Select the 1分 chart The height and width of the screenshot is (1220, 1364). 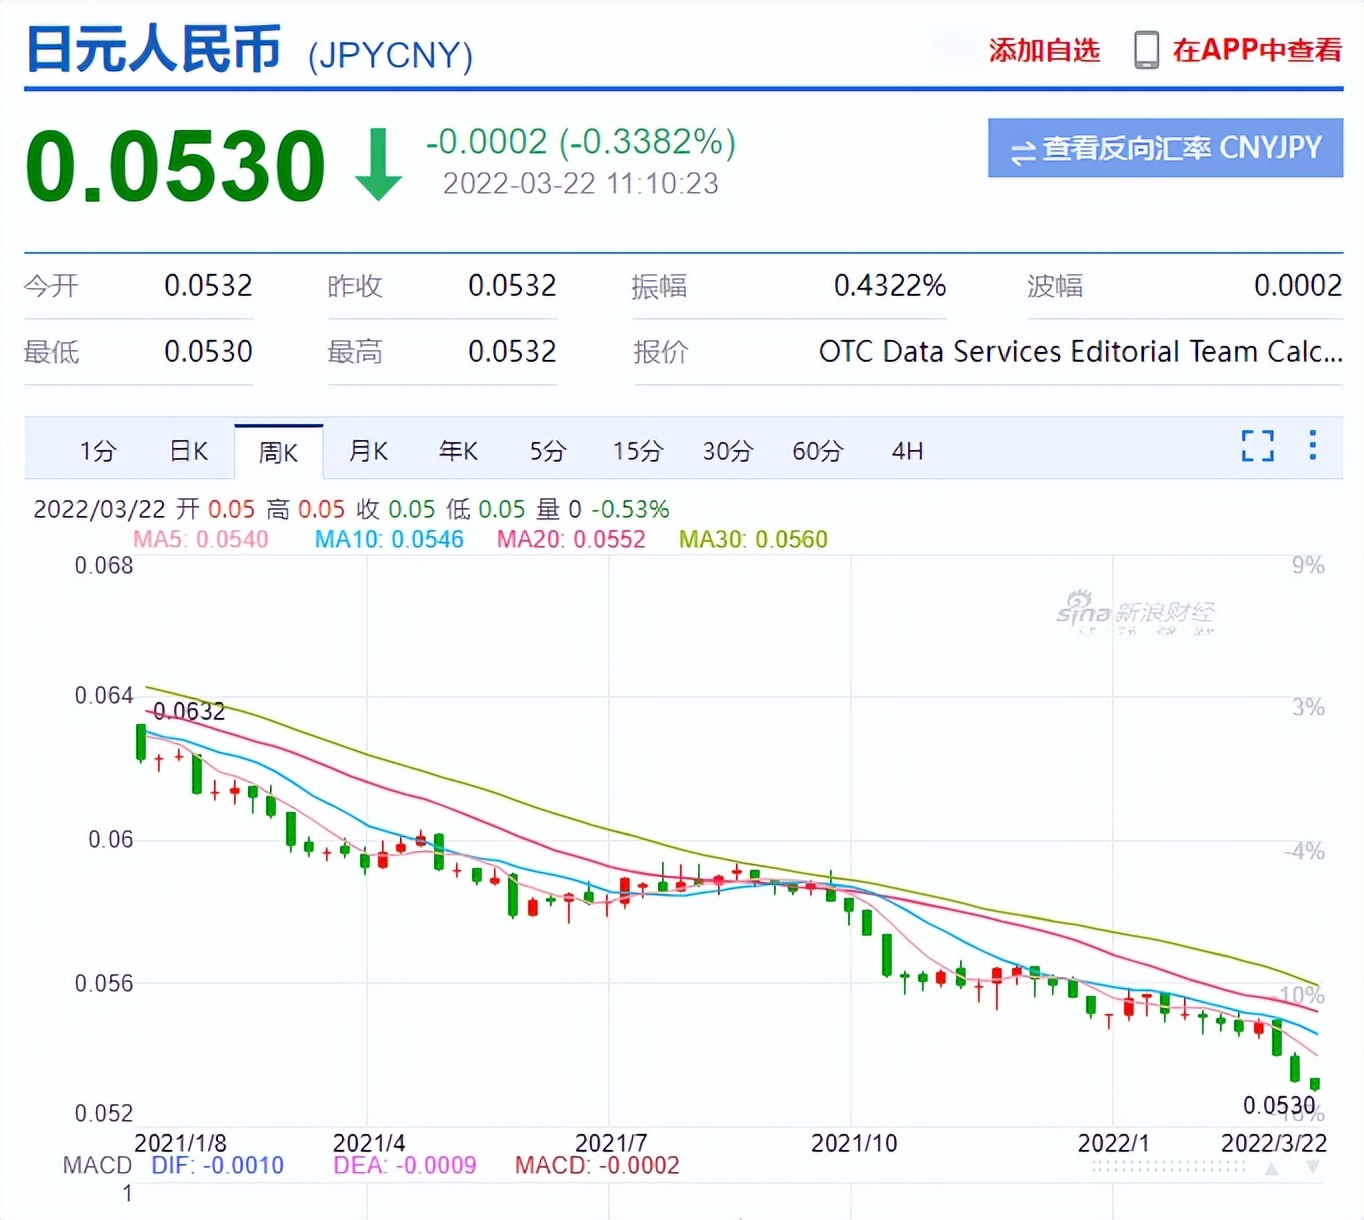coord(97,451)
